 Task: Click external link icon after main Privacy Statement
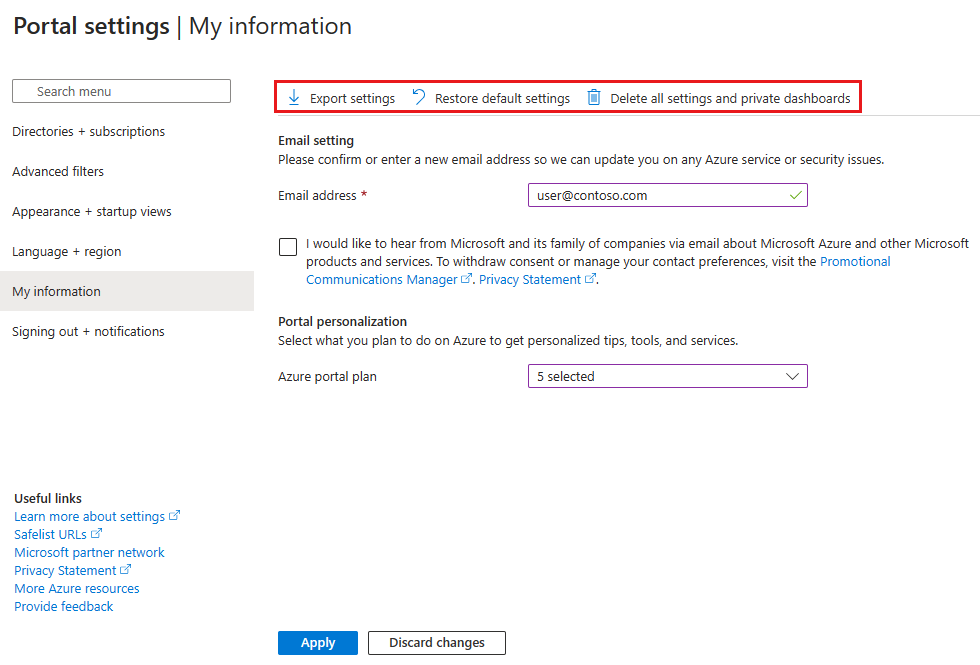point(590,279)
